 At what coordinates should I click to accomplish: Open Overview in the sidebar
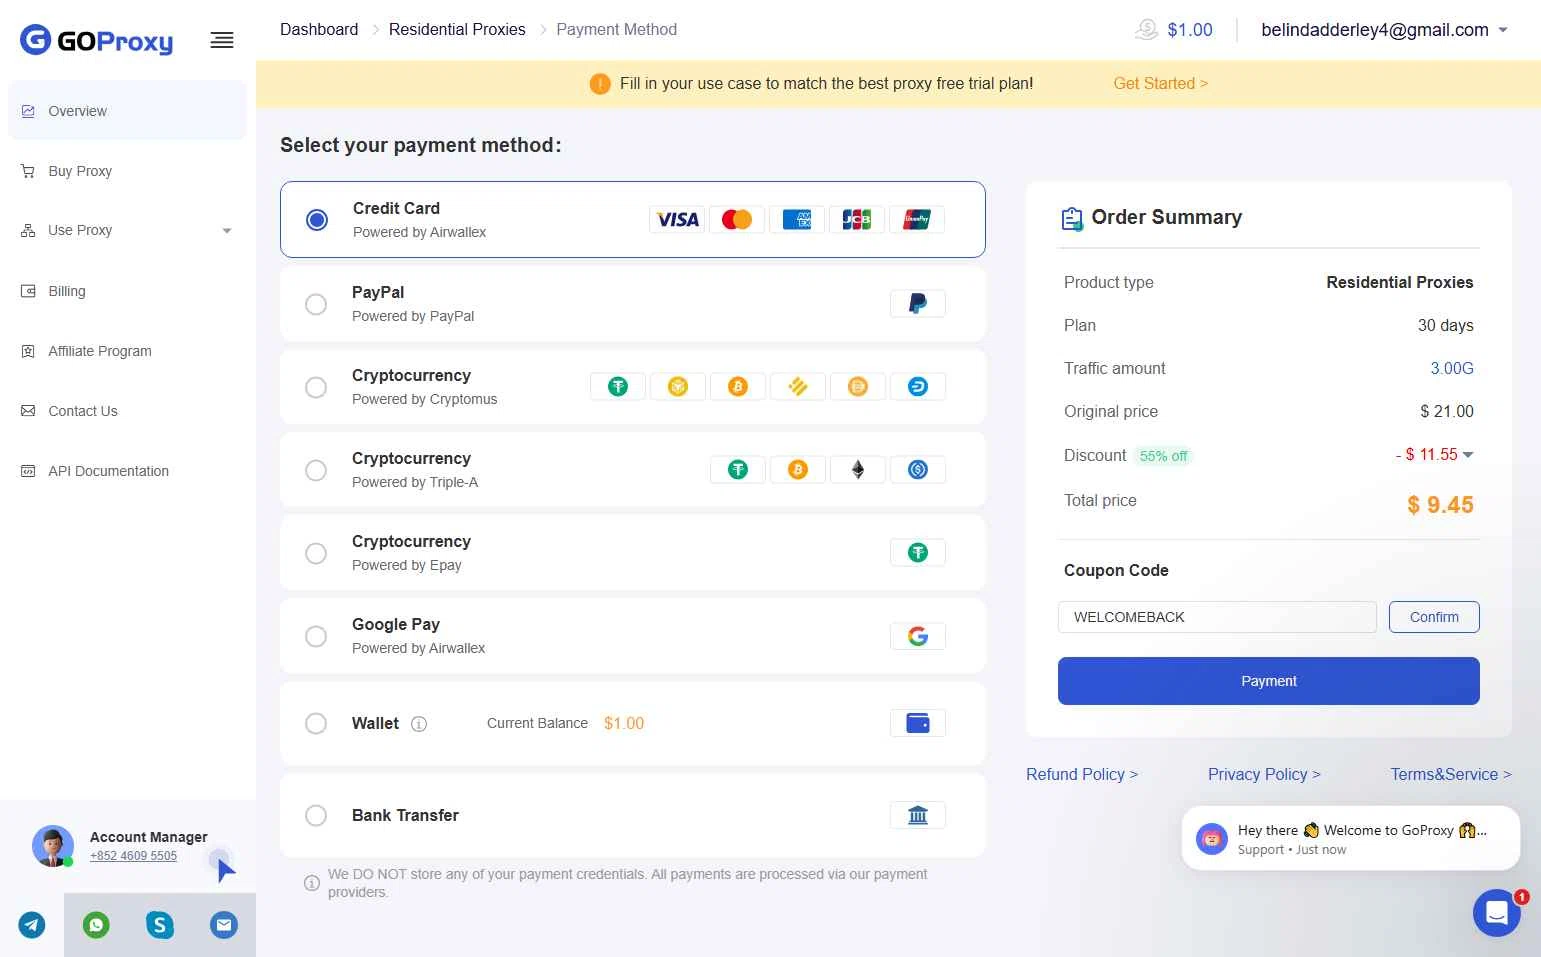pyautogui.click(x=127, y=111)
